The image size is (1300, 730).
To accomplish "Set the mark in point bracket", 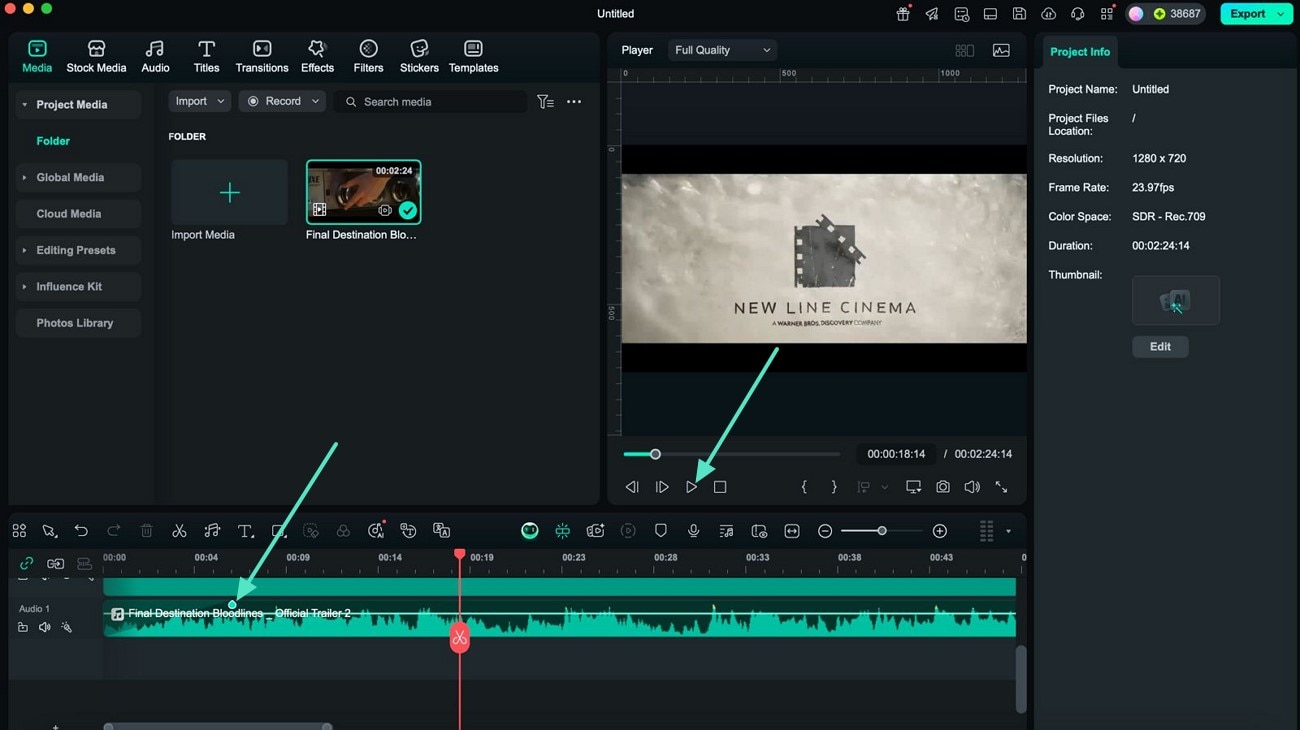I will click(x=804, y=487).
